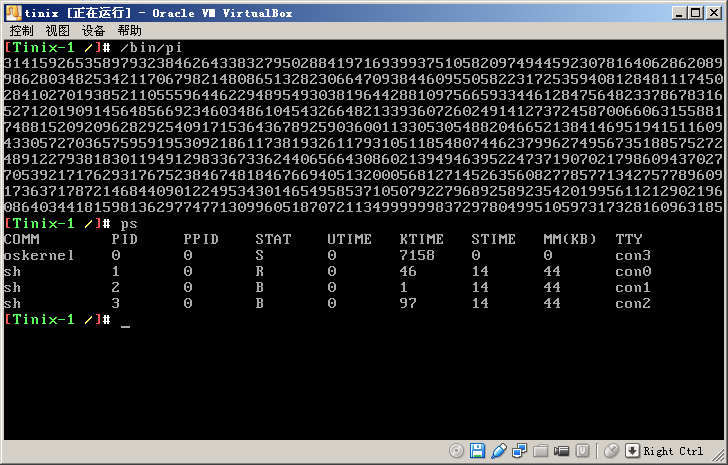Open the 帮助 menu
Image resolution: width=728 pixels, height=465 pixels.
(130, 31)
